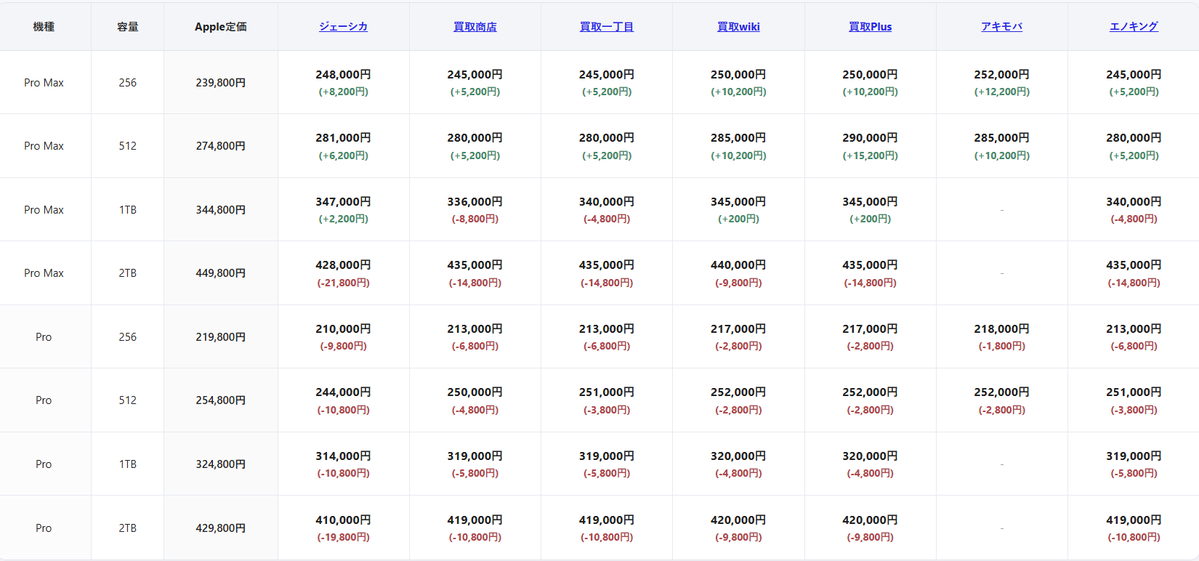Click 買取一丁目 price 251,000円

click(606, 393)
